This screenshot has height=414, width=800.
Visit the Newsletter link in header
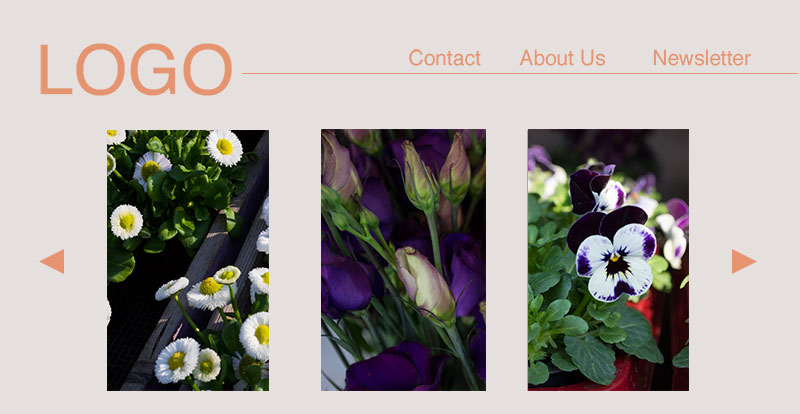click(x=702, y=58)
